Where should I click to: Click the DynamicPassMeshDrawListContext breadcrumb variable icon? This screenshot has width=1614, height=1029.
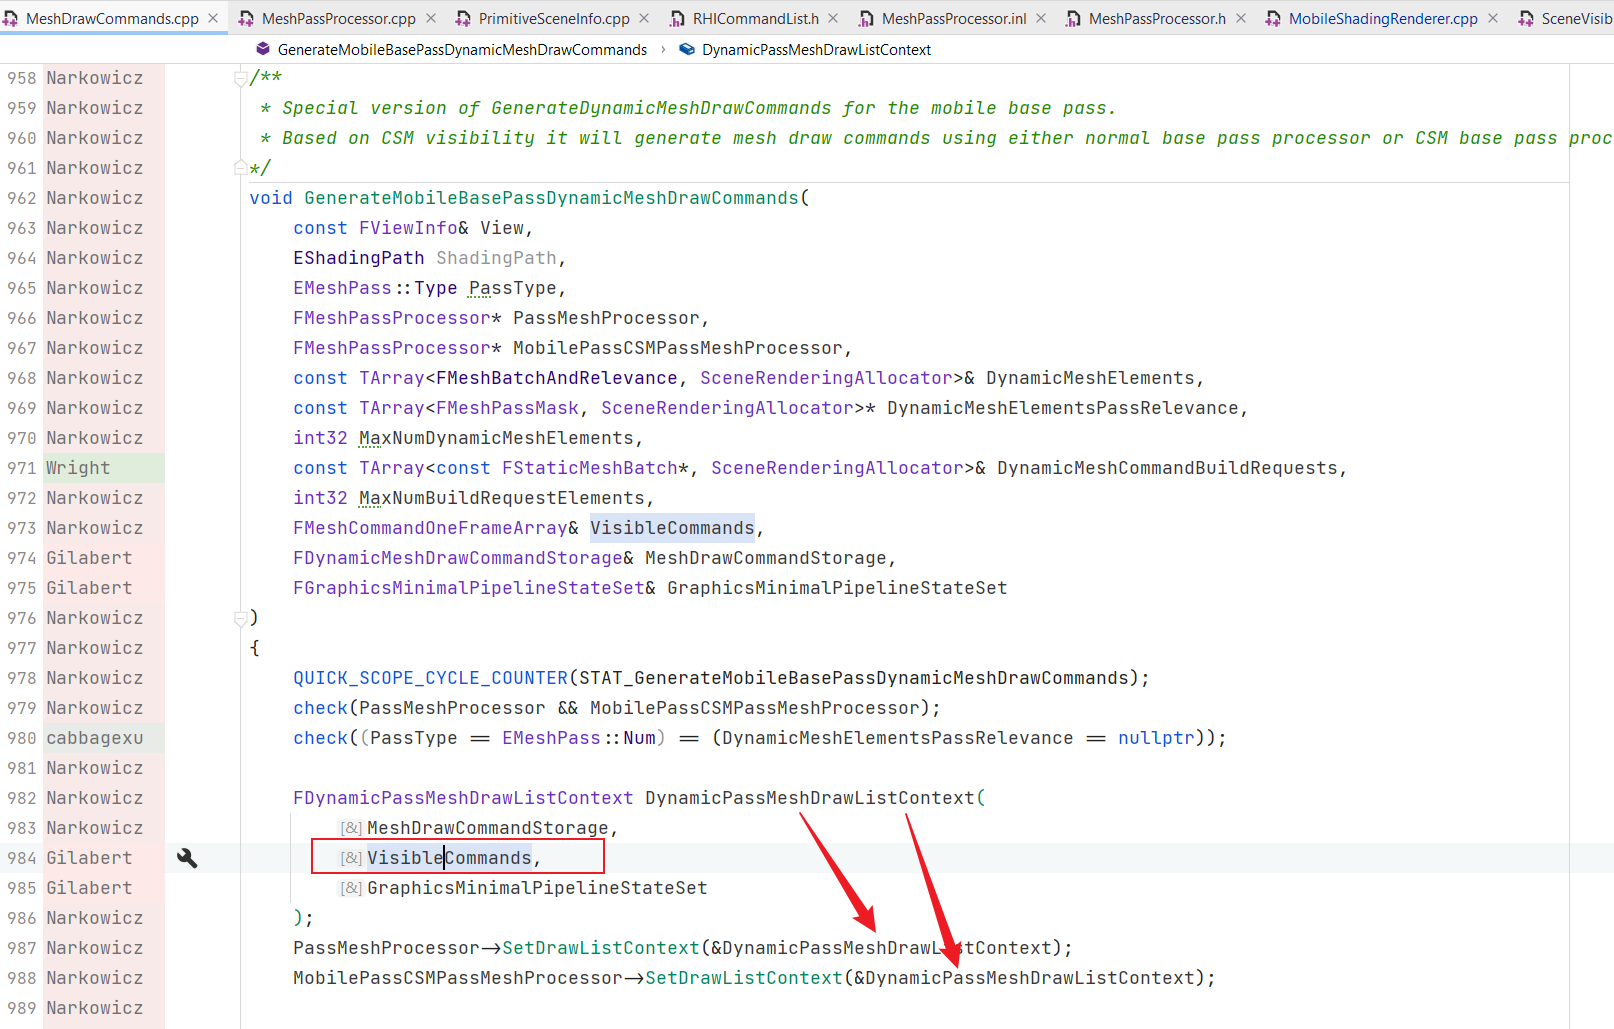(687, 49)
